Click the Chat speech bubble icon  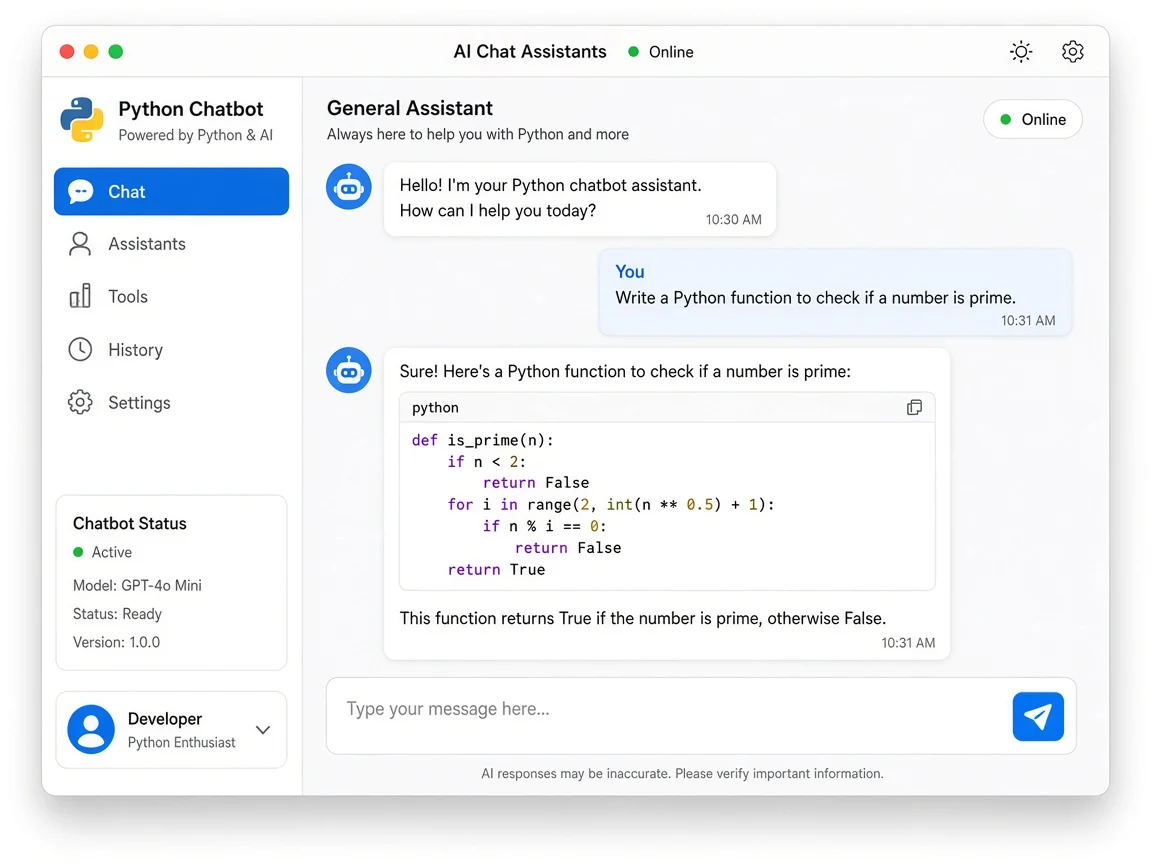tap(81, 192)
